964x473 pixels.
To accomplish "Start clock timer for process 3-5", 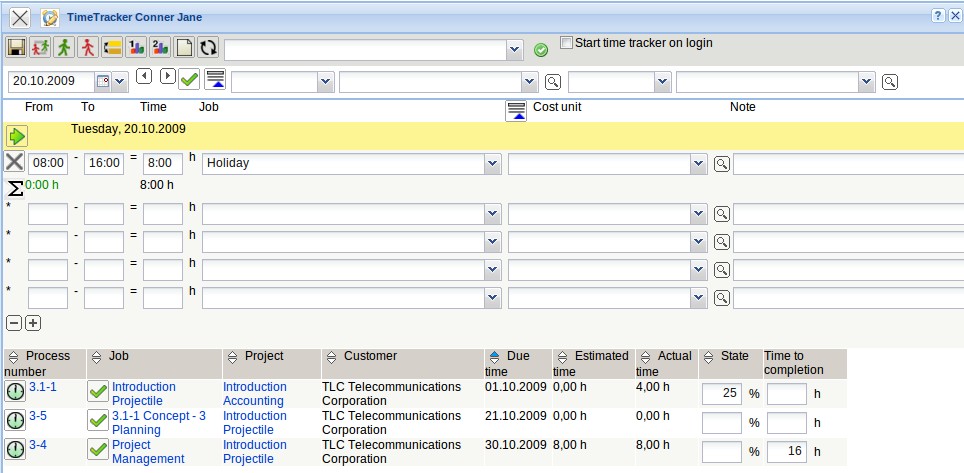I will click(x=15, y=421).
